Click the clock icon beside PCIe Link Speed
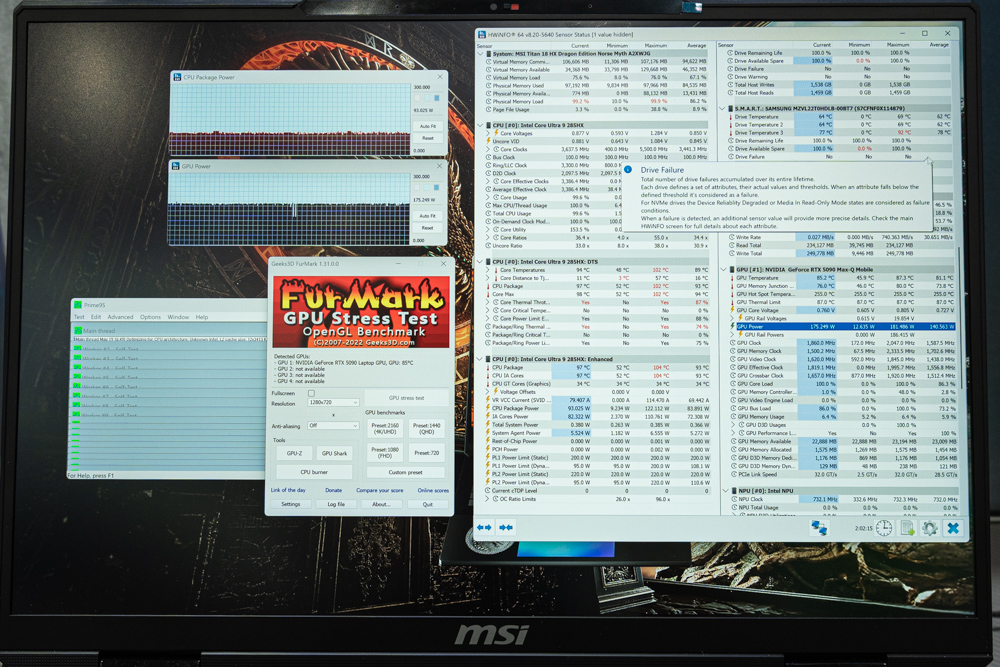The image size is (1000, 667). point(733,474)
